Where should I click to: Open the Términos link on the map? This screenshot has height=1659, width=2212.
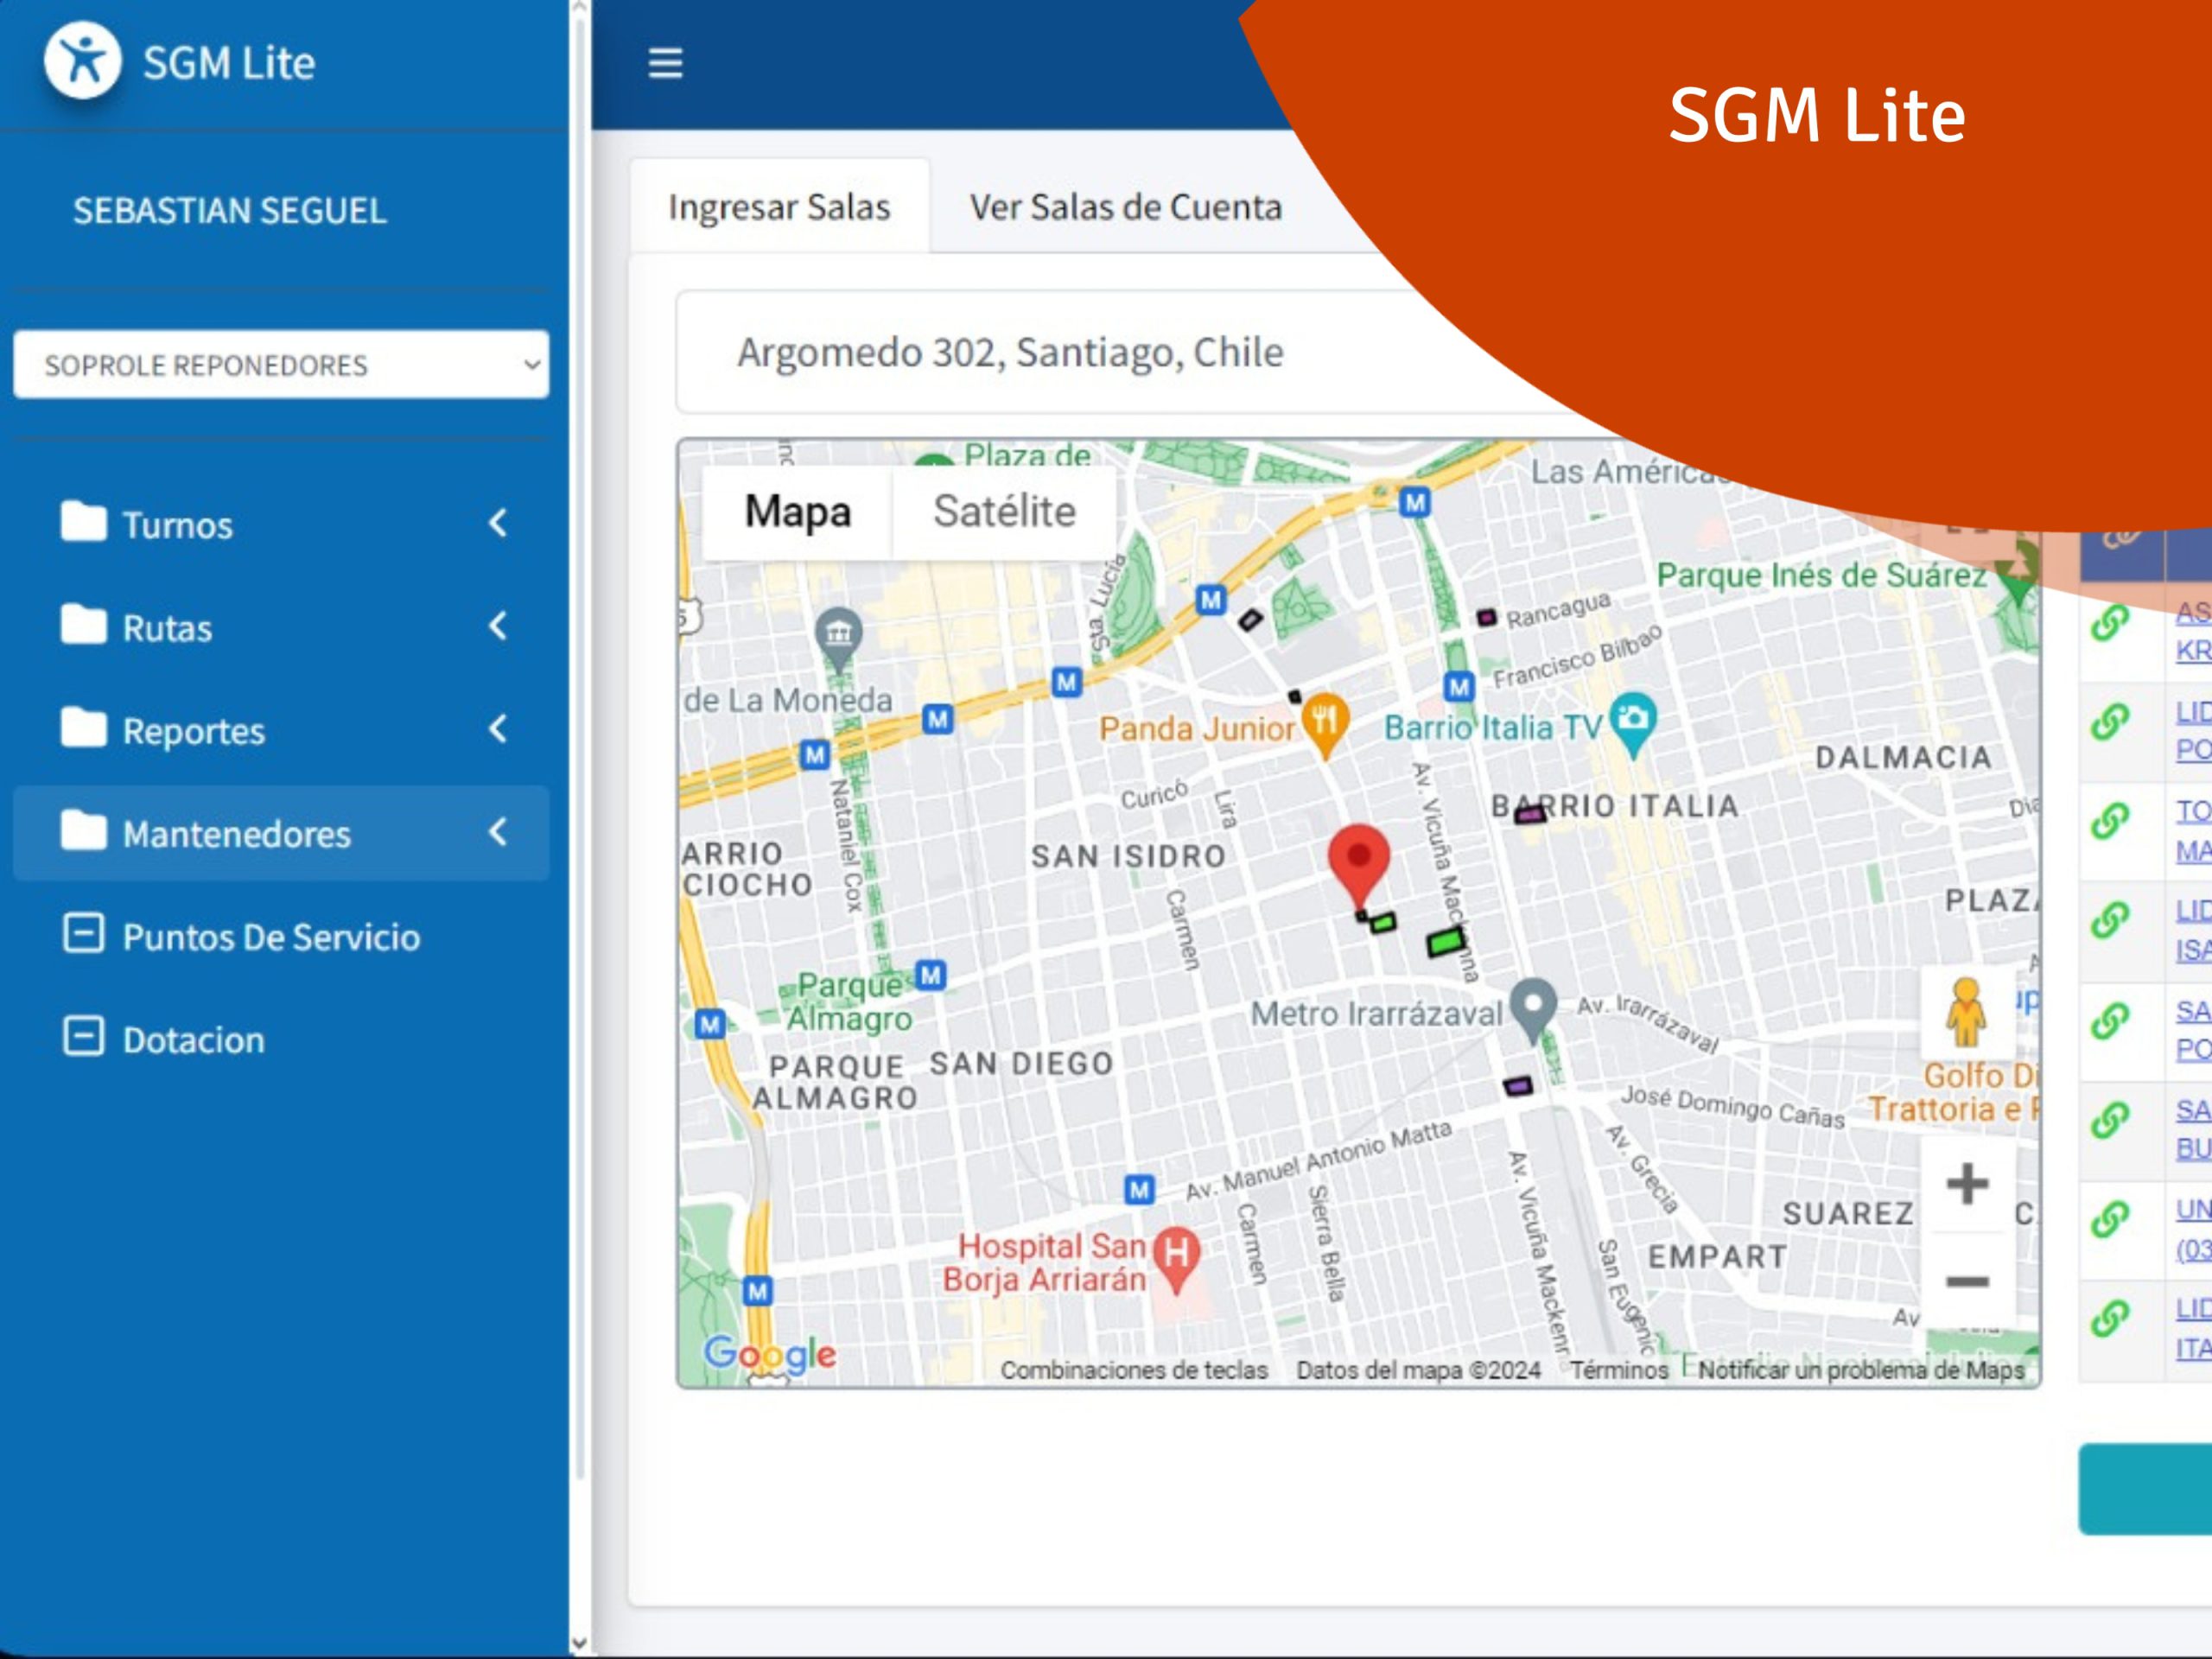tap(1619, 1370)
